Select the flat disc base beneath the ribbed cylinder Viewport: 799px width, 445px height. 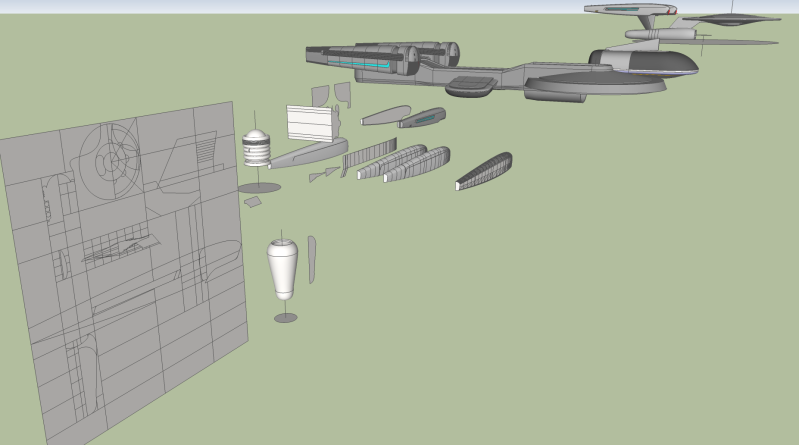pyautogui.click(x=259, y=188)
